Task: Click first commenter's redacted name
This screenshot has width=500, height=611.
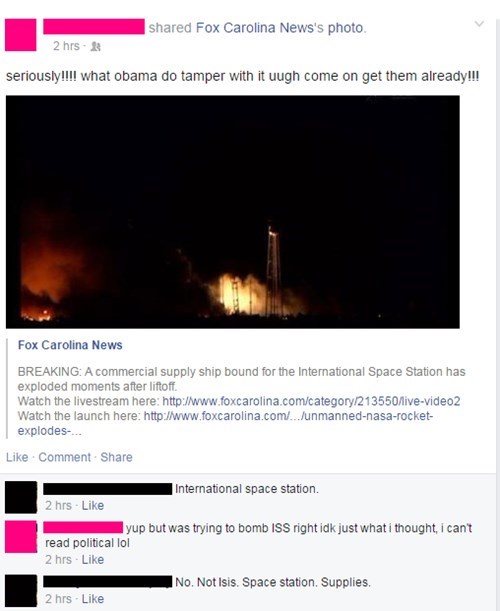Action: point(108,489)
